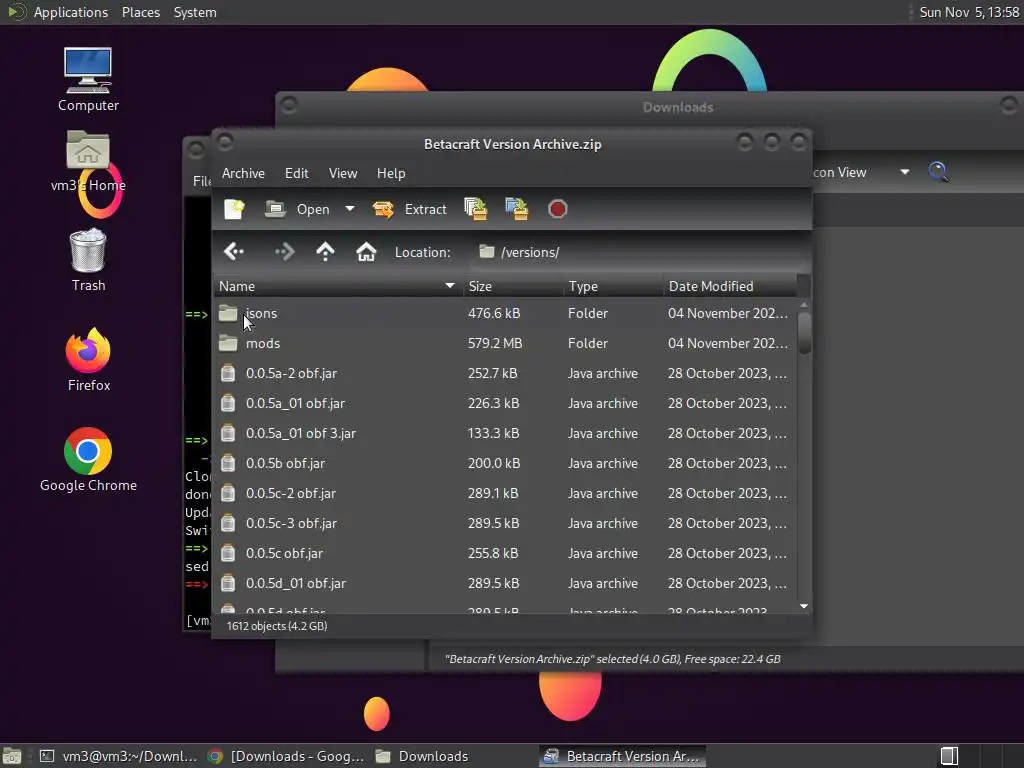
Task: Stop the current operation red button
Action: (558, 209)
